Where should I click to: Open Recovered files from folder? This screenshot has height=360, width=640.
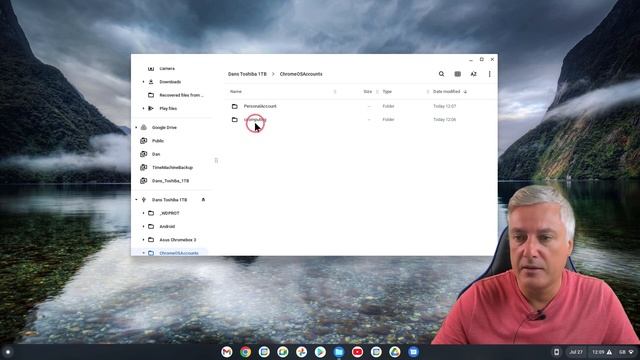[x=181, y=95]
